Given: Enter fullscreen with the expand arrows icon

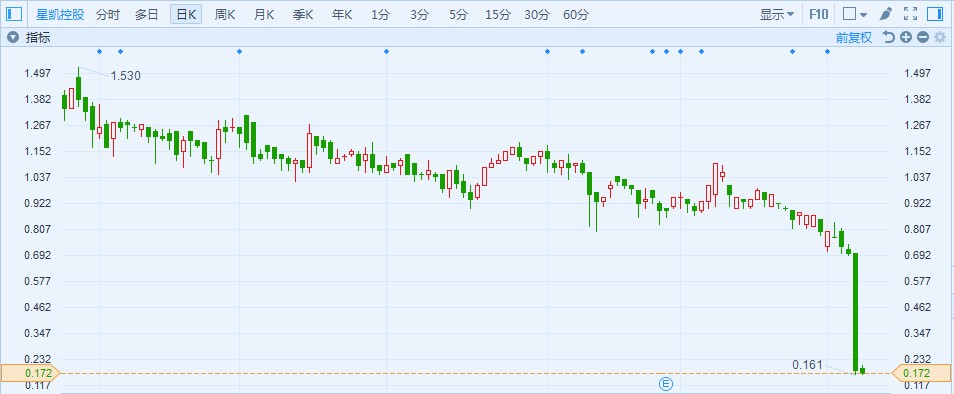Looking at the screenshot, I should [x=910, y=14].
